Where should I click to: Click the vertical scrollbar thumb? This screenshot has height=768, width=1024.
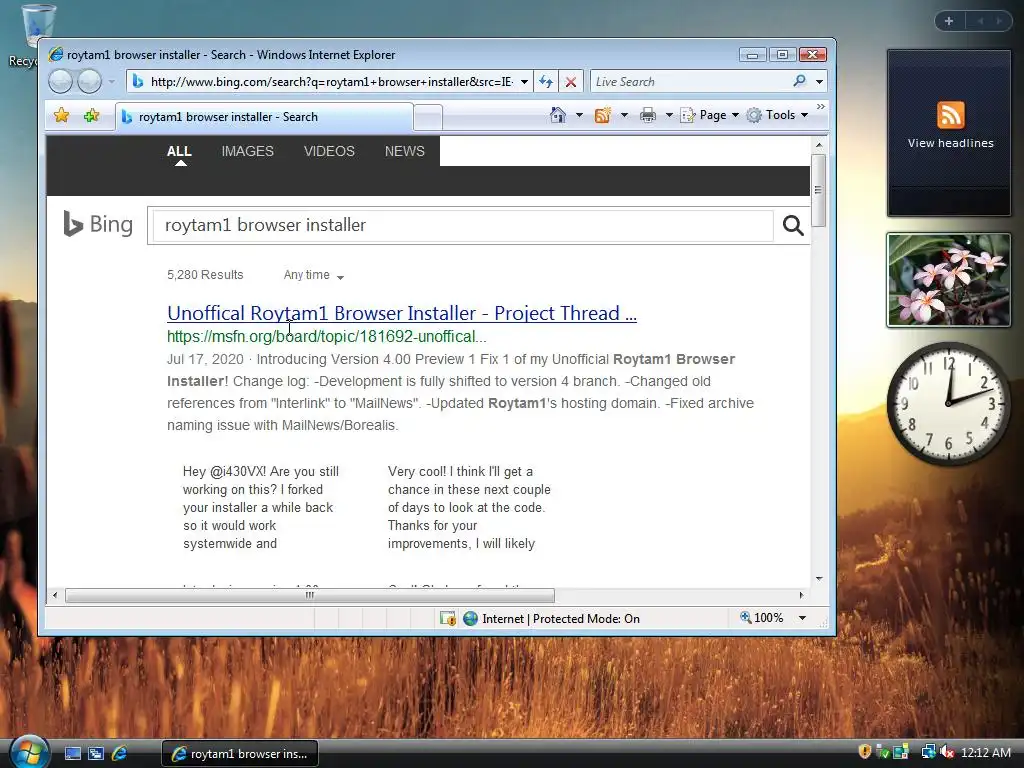click(x=818, y=190)
